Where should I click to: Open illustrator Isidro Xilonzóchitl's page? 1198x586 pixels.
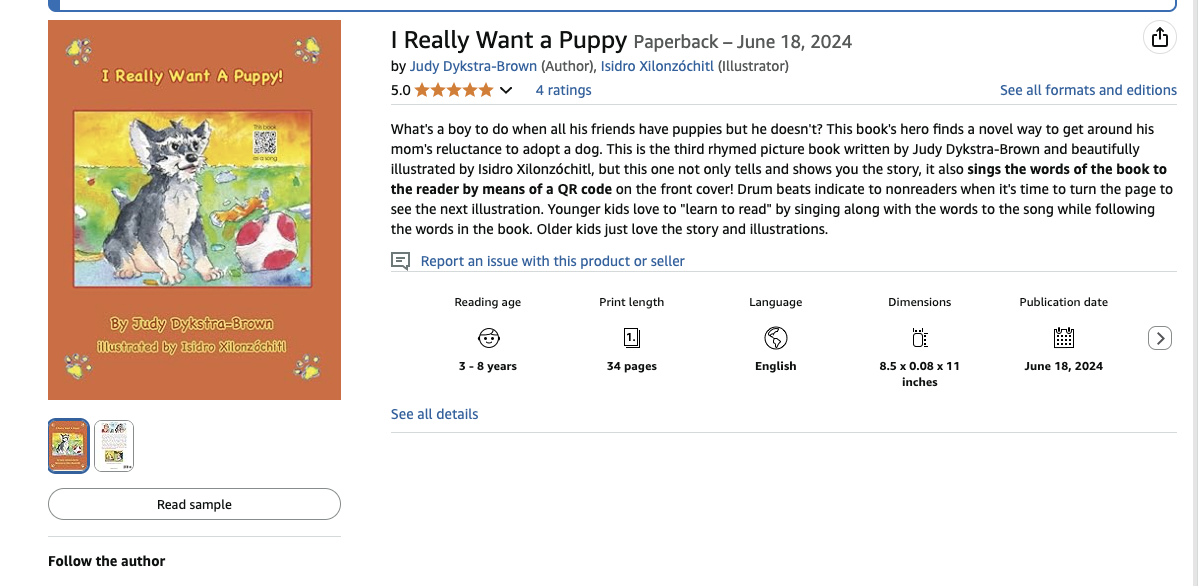(657, 66)
